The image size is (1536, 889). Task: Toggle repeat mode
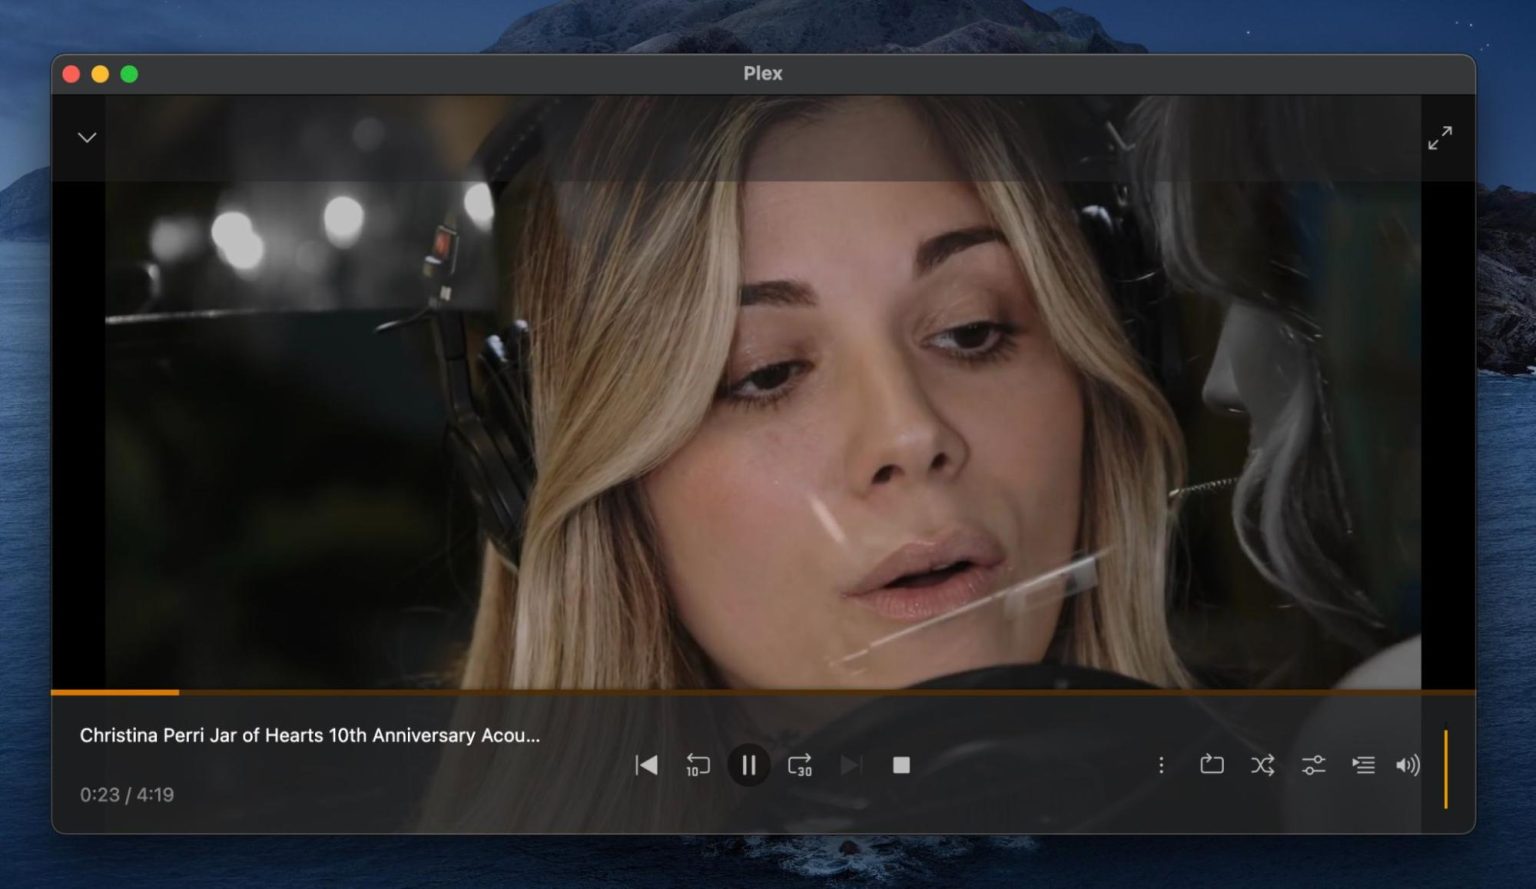[x=1211, y=765]
